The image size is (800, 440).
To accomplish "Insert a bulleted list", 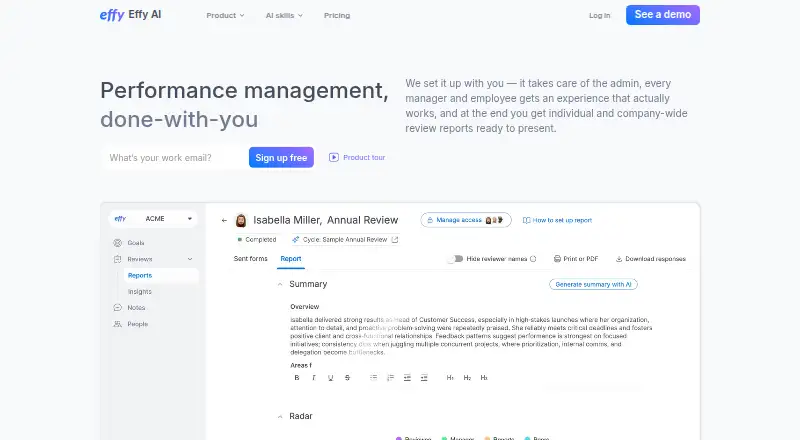I will click(373, 378).
